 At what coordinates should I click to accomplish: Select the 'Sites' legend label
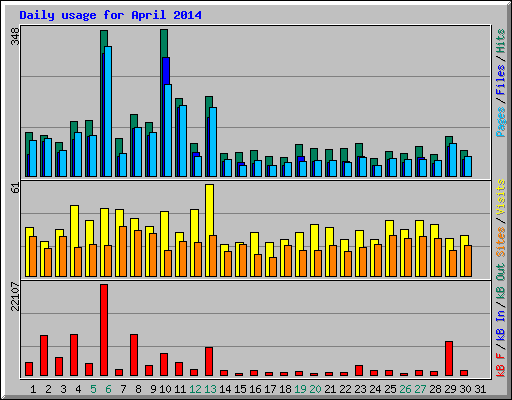pyautogui.click(x=500, y=242)
